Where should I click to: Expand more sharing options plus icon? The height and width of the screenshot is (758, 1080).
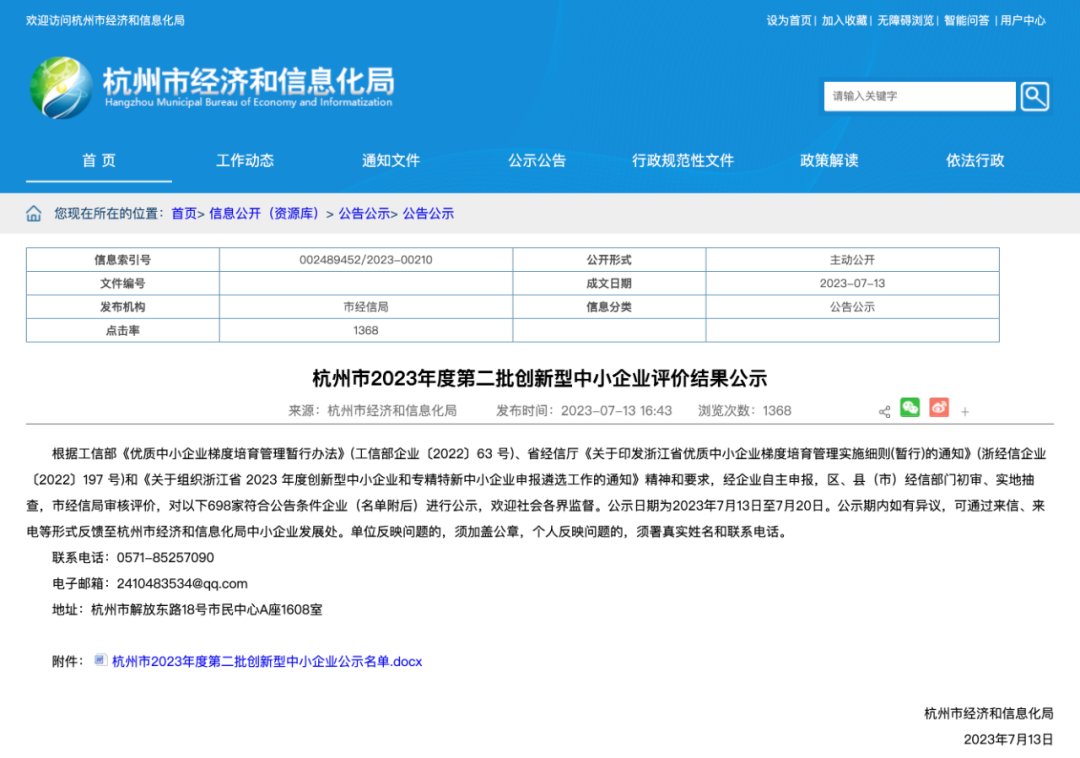tap(965, 412)
